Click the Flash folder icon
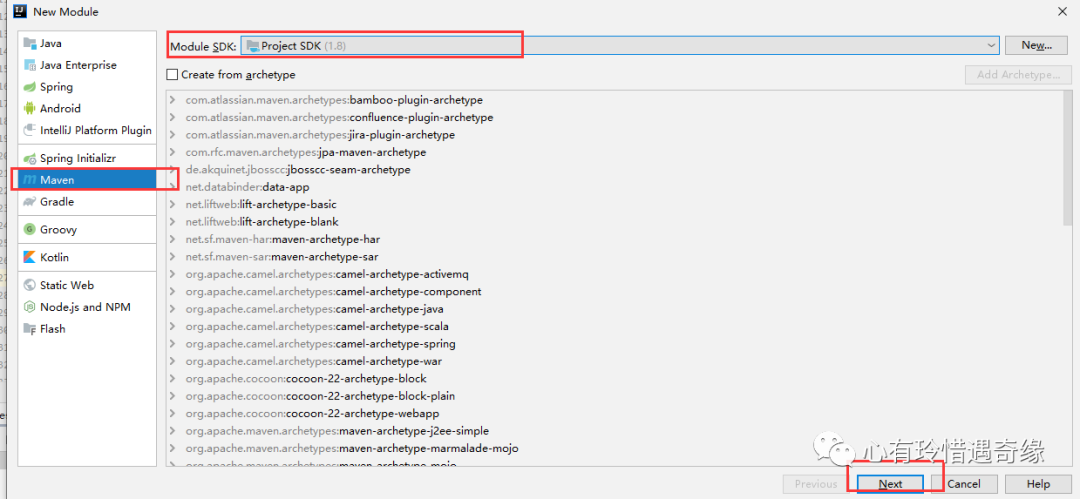 [30, 329]
